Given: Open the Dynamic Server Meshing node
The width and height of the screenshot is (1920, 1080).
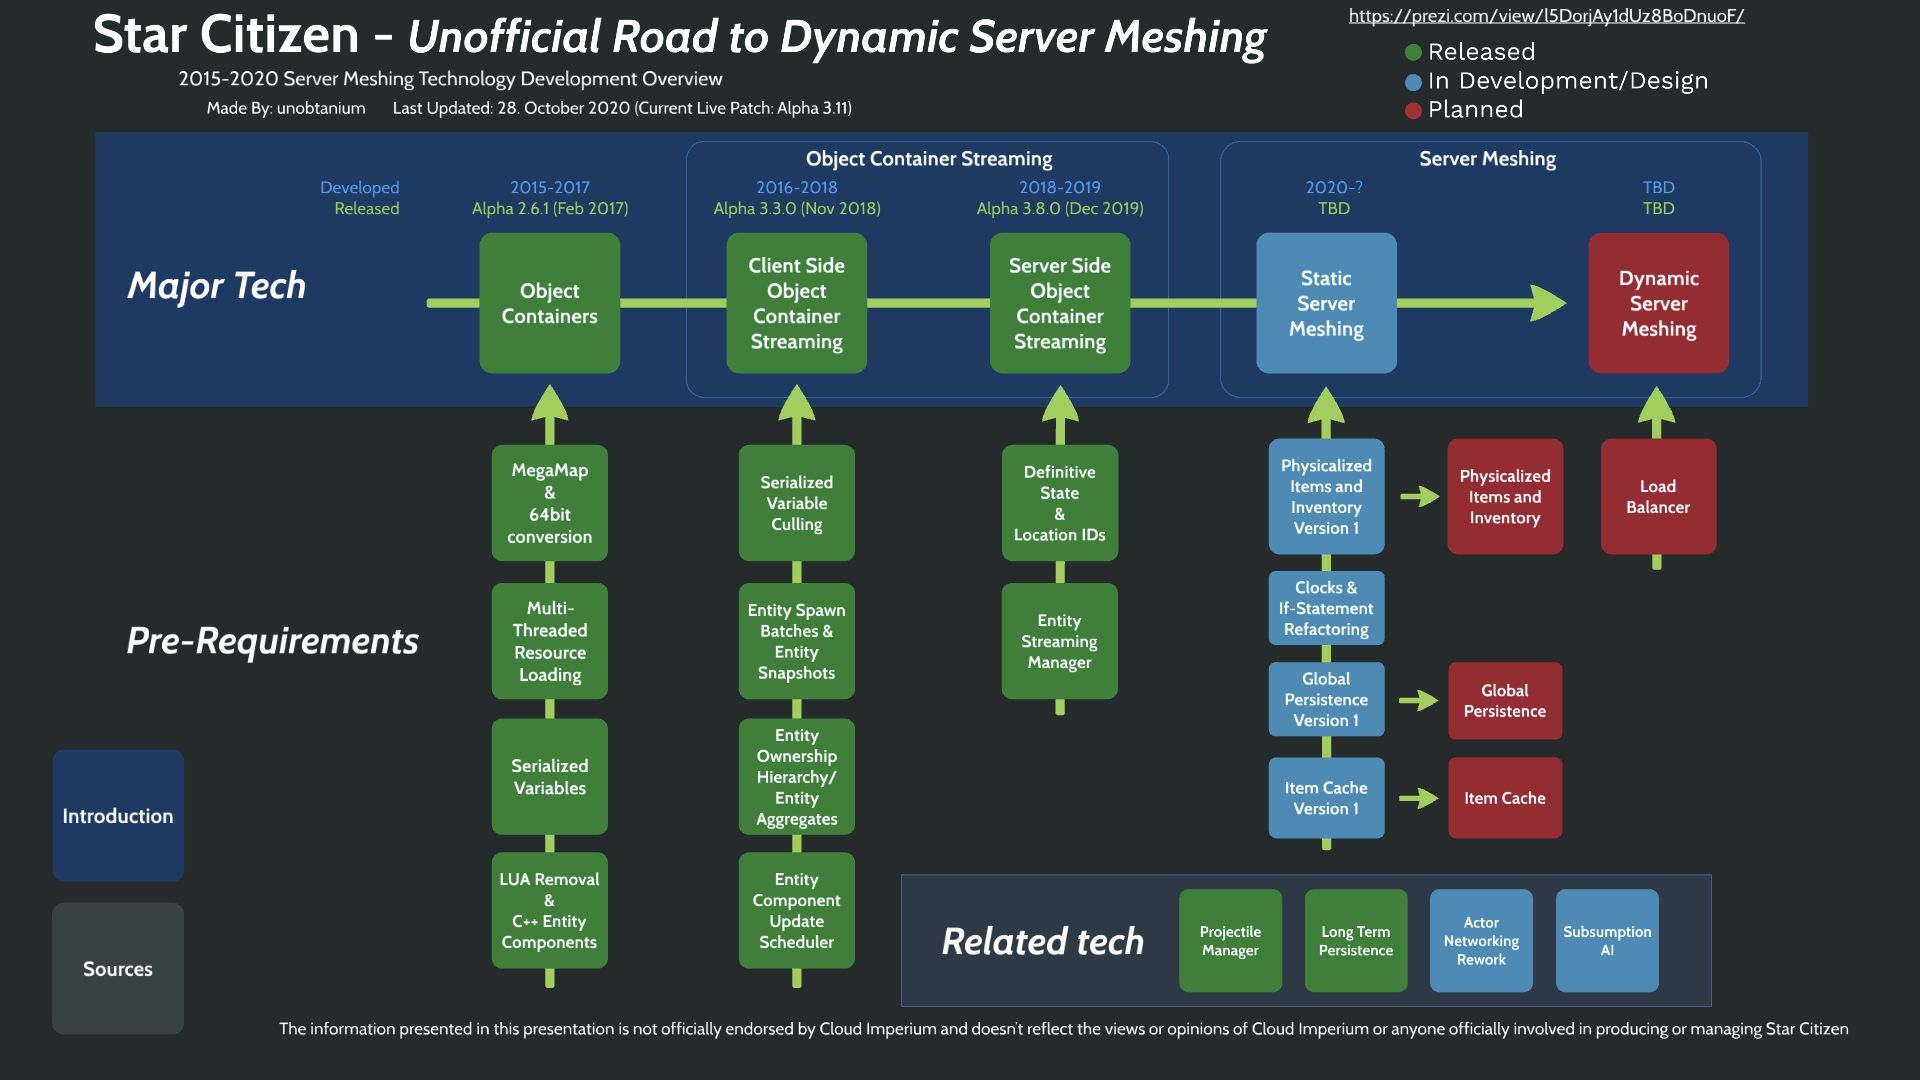Looking at the screenshot, I should (x=1658, y=303).
